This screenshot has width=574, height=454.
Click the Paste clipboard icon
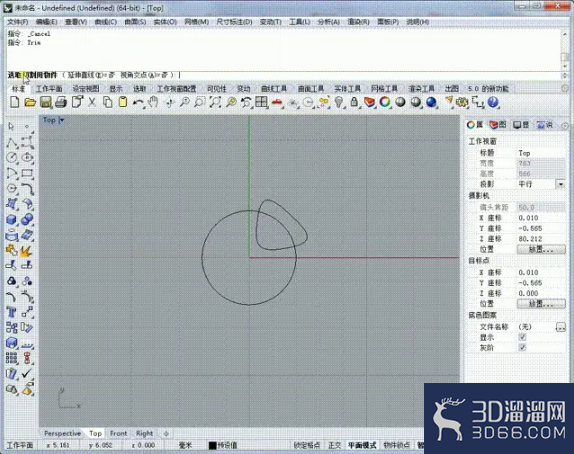tap(123, 102)
